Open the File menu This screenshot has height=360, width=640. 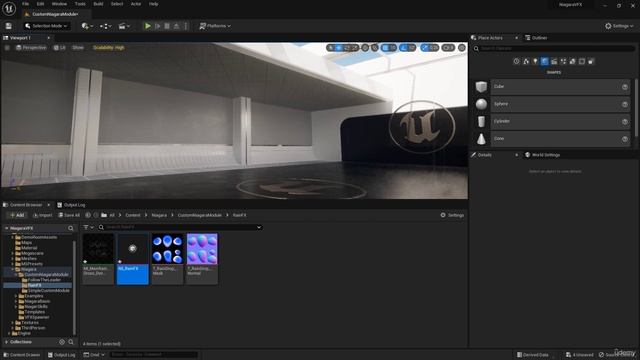[25, 4]
